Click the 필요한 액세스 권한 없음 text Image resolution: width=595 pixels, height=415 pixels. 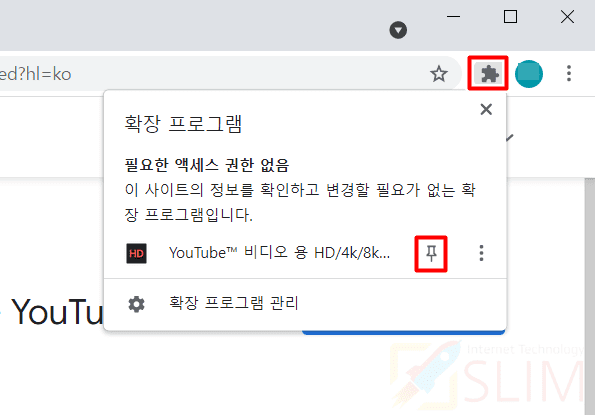tap(207, 165)
